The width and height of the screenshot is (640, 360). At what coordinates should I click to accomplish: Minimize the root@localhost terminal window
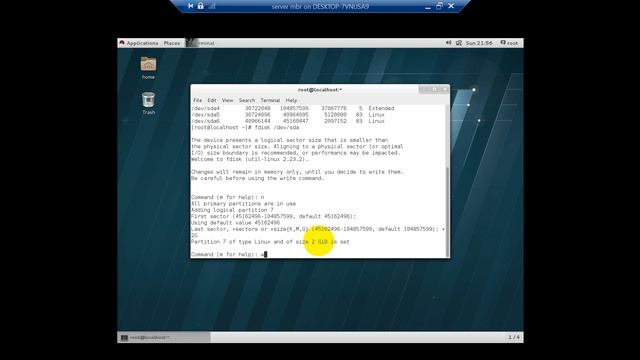(x=425, y=89)
